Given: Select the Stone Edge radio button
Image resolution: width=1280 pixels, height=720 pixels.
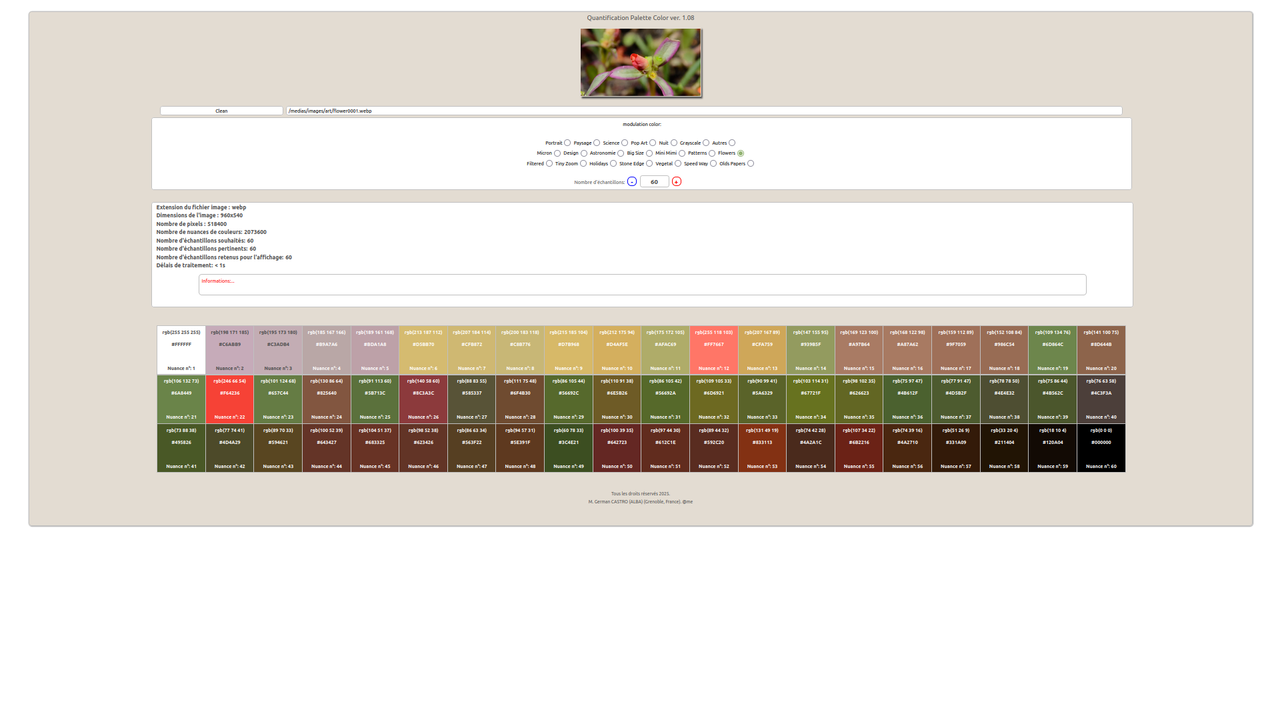Looking at the screenshot, I should coord(649,163).
